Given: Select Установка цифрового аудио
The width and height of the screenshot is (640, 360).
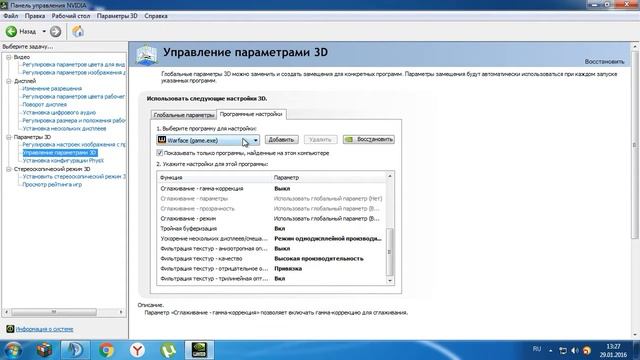Looking at the screenshot, I should (59, 113).
